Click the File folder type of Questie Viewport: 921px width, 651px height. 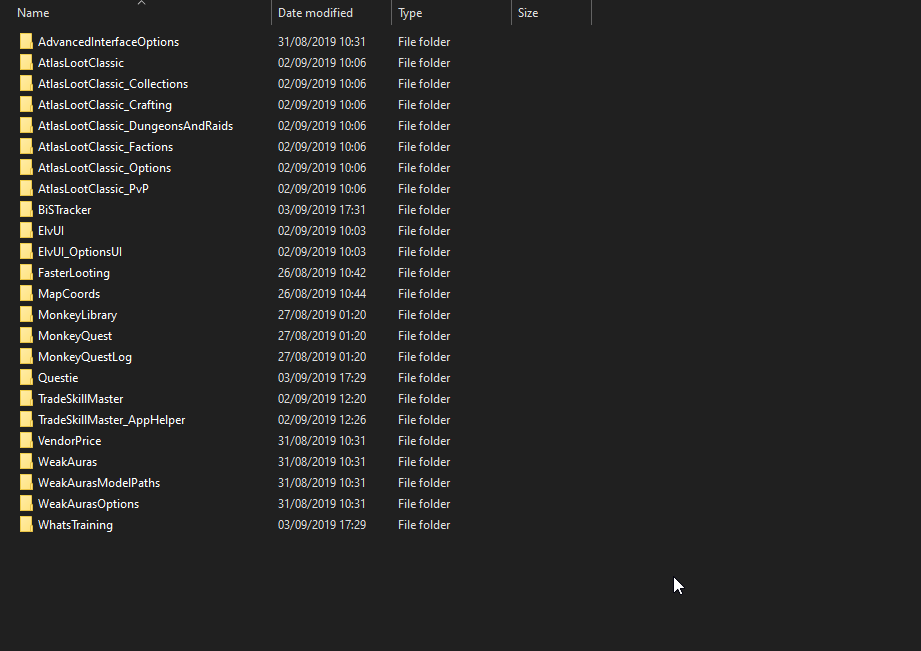(424, 378)
